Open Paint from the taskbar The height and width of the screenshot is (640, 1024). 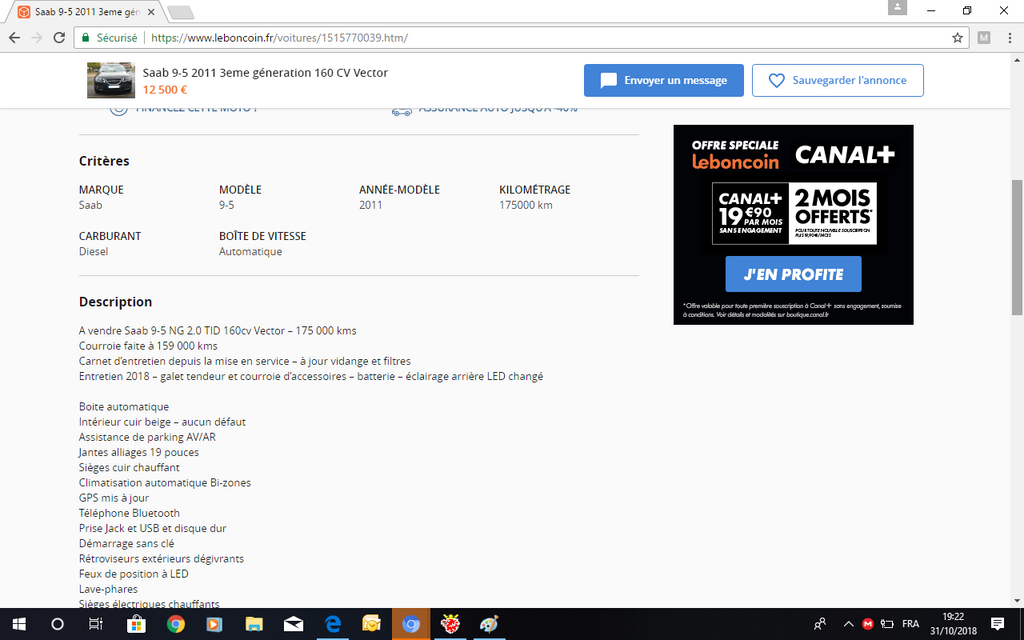pos(489,624)
